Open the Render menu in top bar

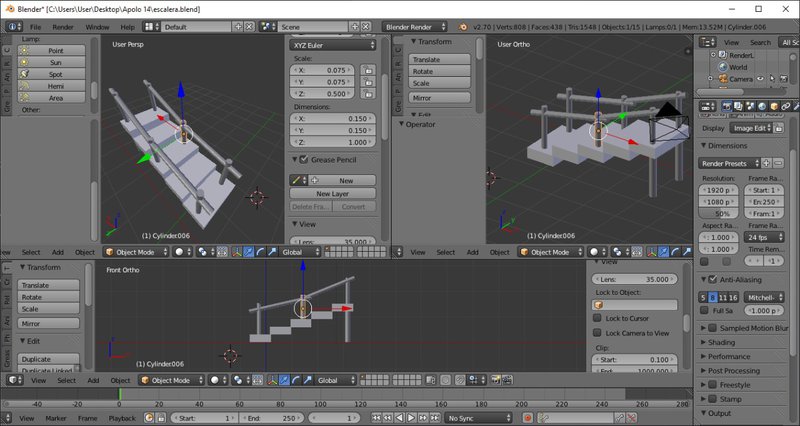click(63, 26)
